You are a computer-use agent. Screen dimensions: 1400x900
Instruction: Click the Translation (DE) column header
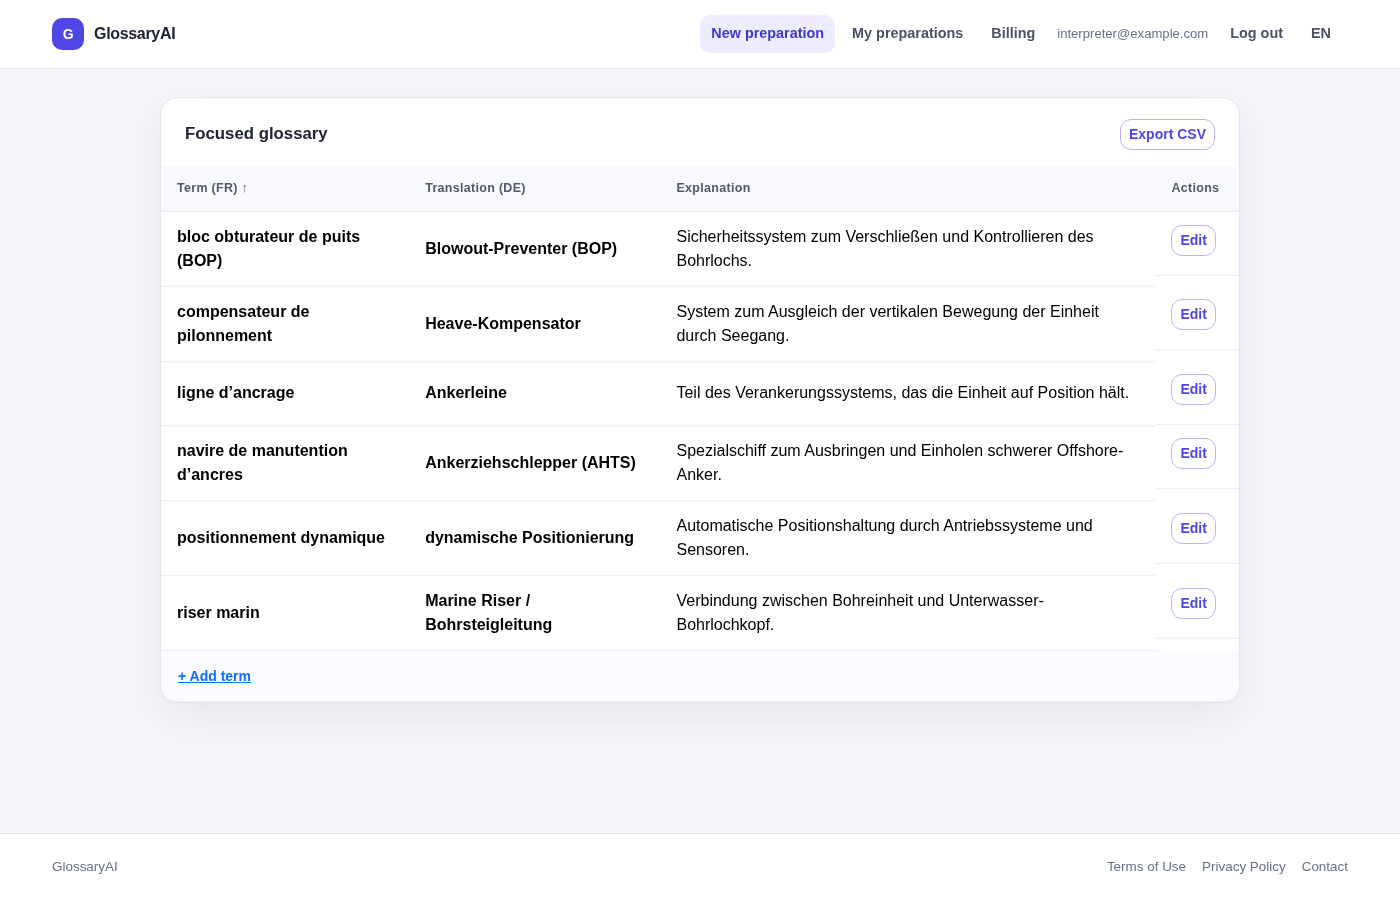475,188
